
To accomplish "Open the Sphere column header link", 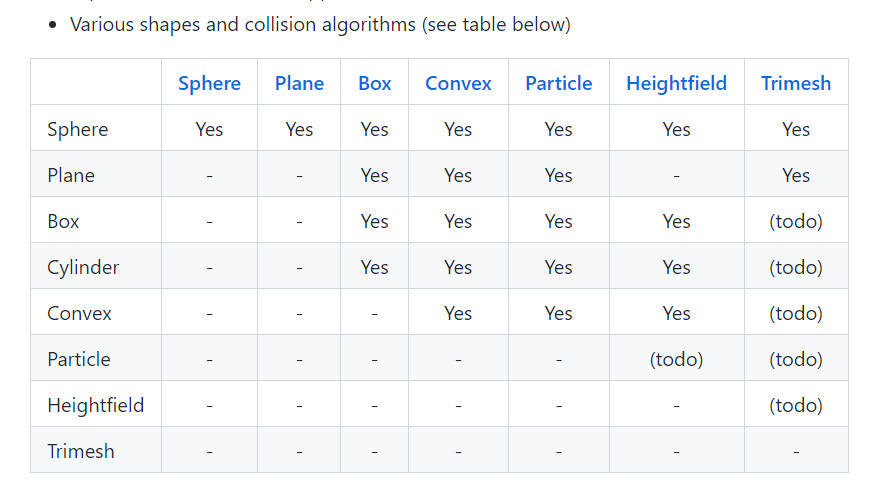I will tap(209, 83).
